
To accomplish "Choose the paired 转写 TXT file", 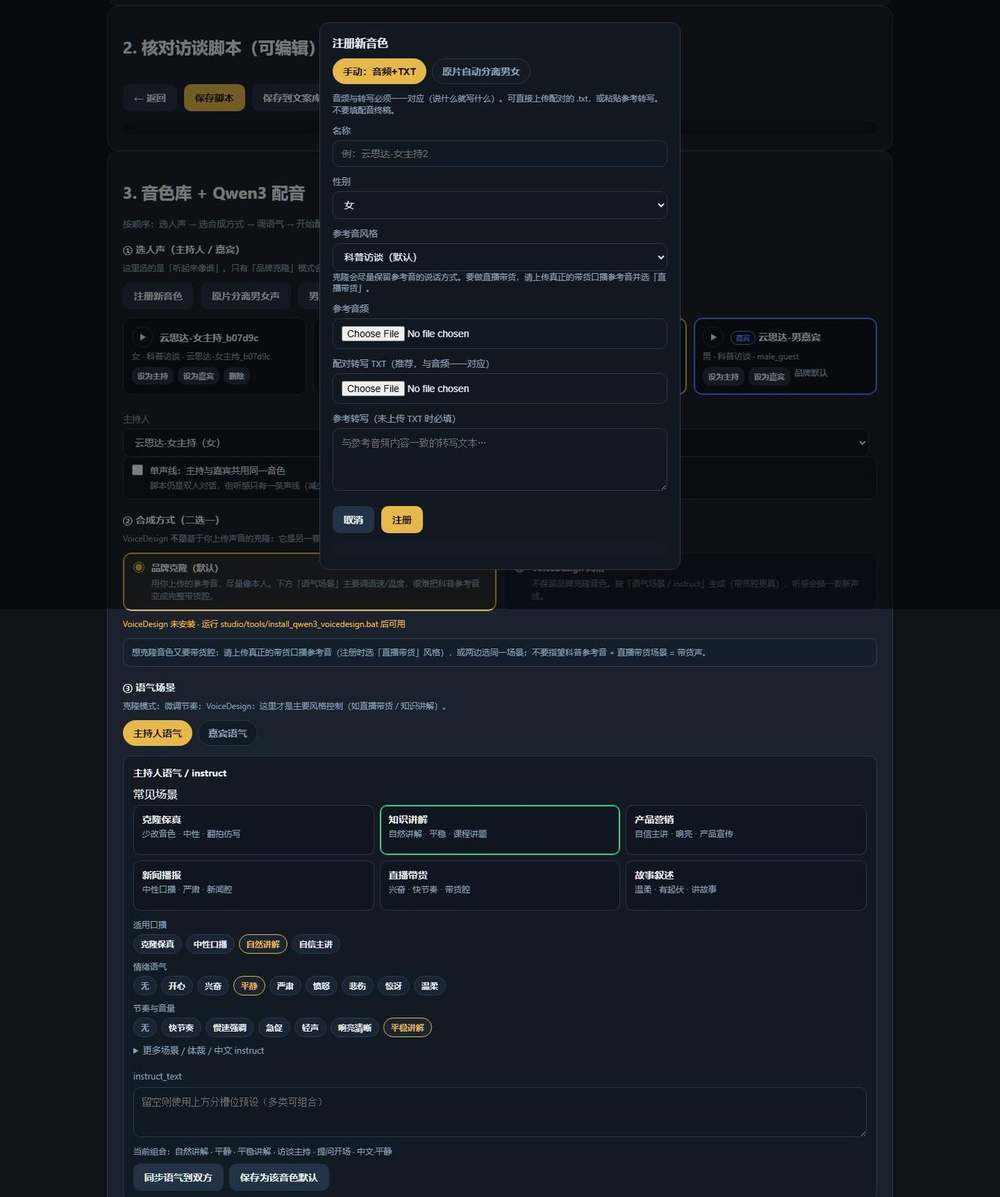I will [373, 389].
